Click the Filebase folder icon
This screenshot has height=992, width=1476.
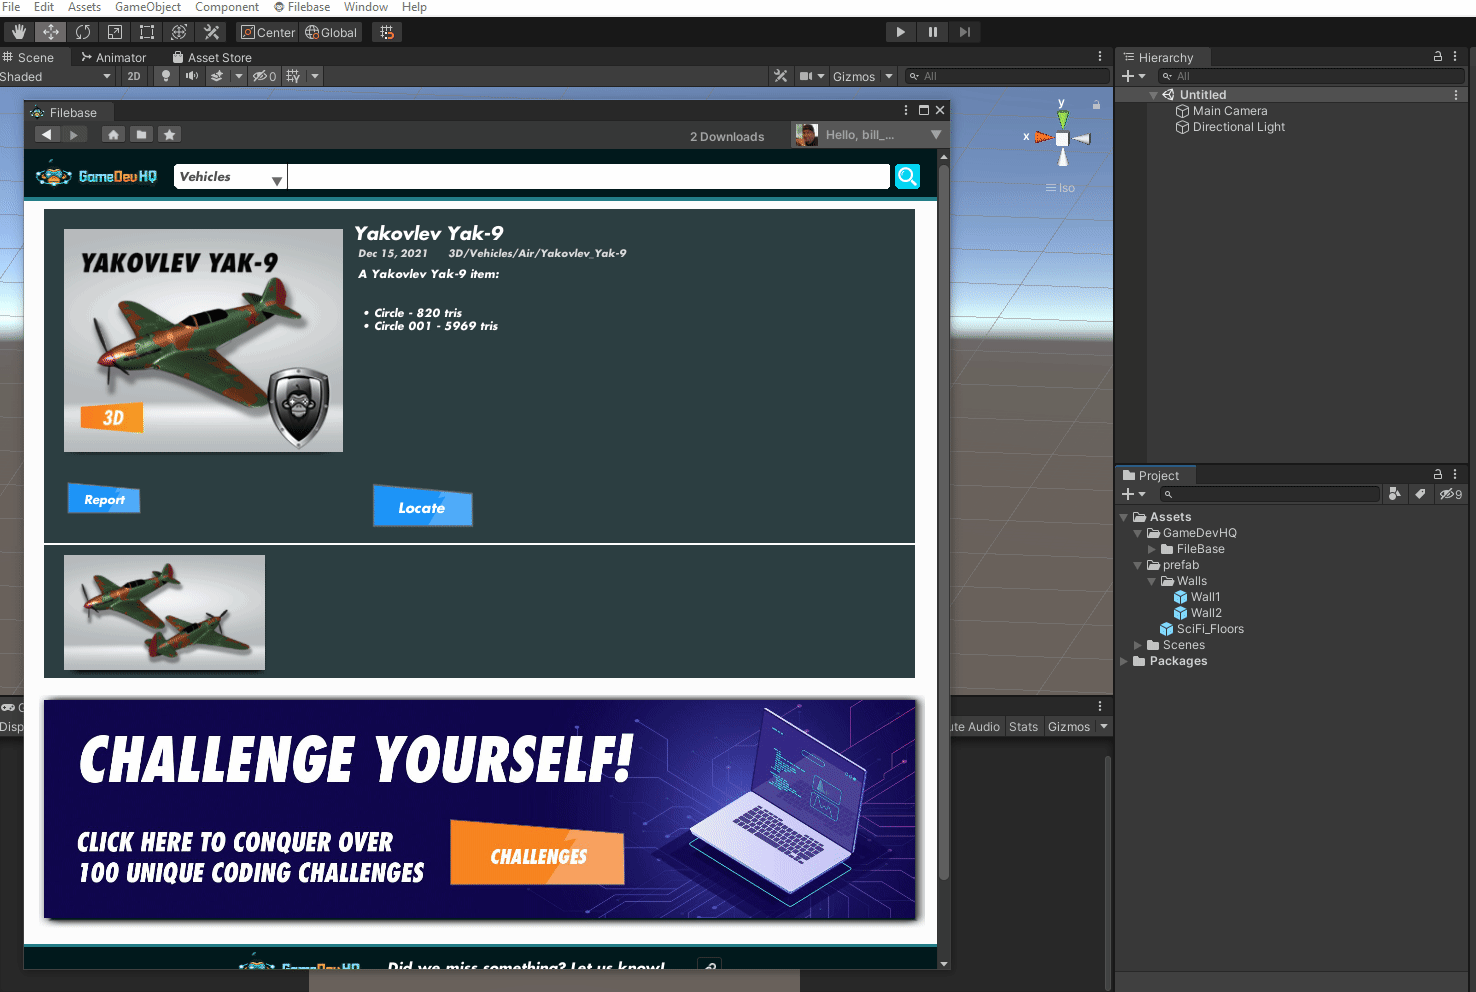[x=141, y=134]
